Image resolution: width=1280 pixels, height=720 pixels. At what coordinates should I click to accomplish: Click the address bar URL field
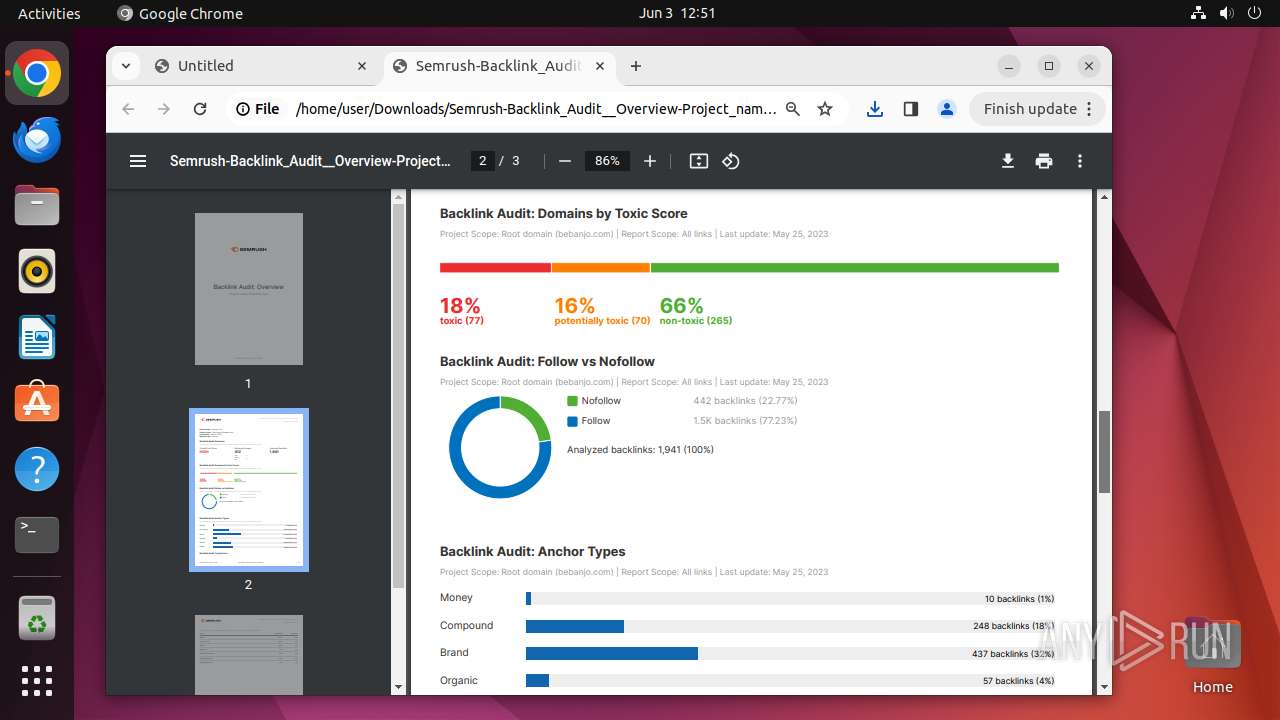(536, 109)
